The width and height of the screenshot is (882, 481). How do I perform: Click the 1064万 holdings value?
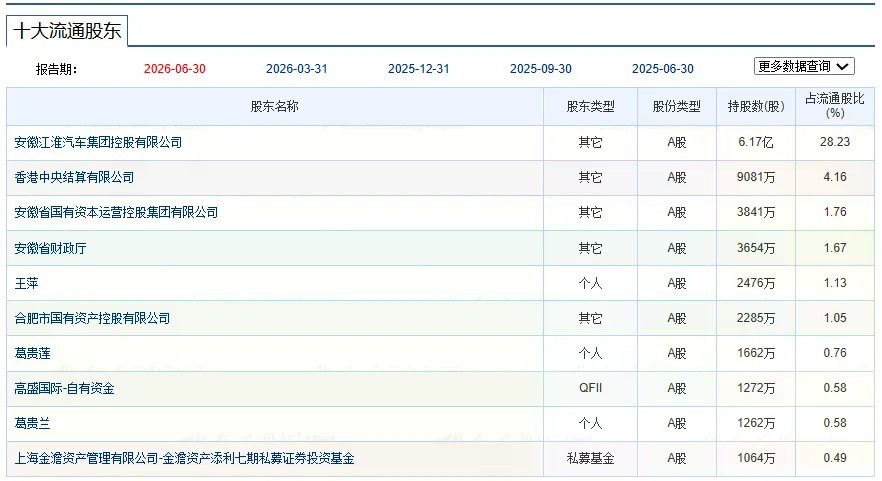pos(755,458)
